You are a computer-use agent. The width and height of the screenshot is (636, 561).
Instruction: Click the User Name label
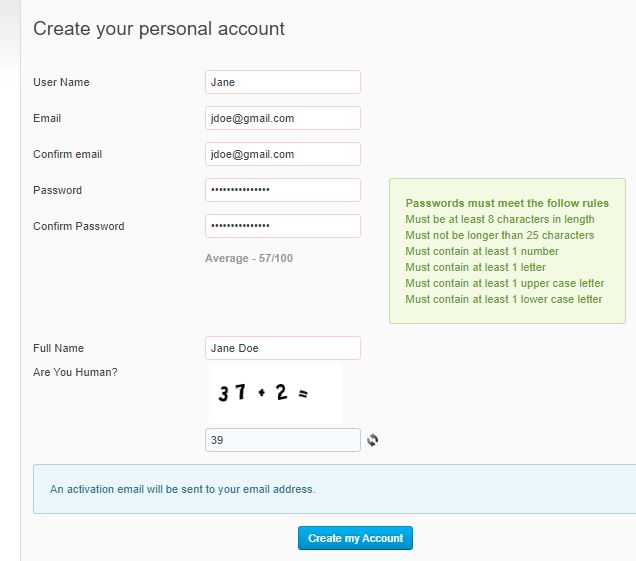pyautogui.click(x=61, y=82)
